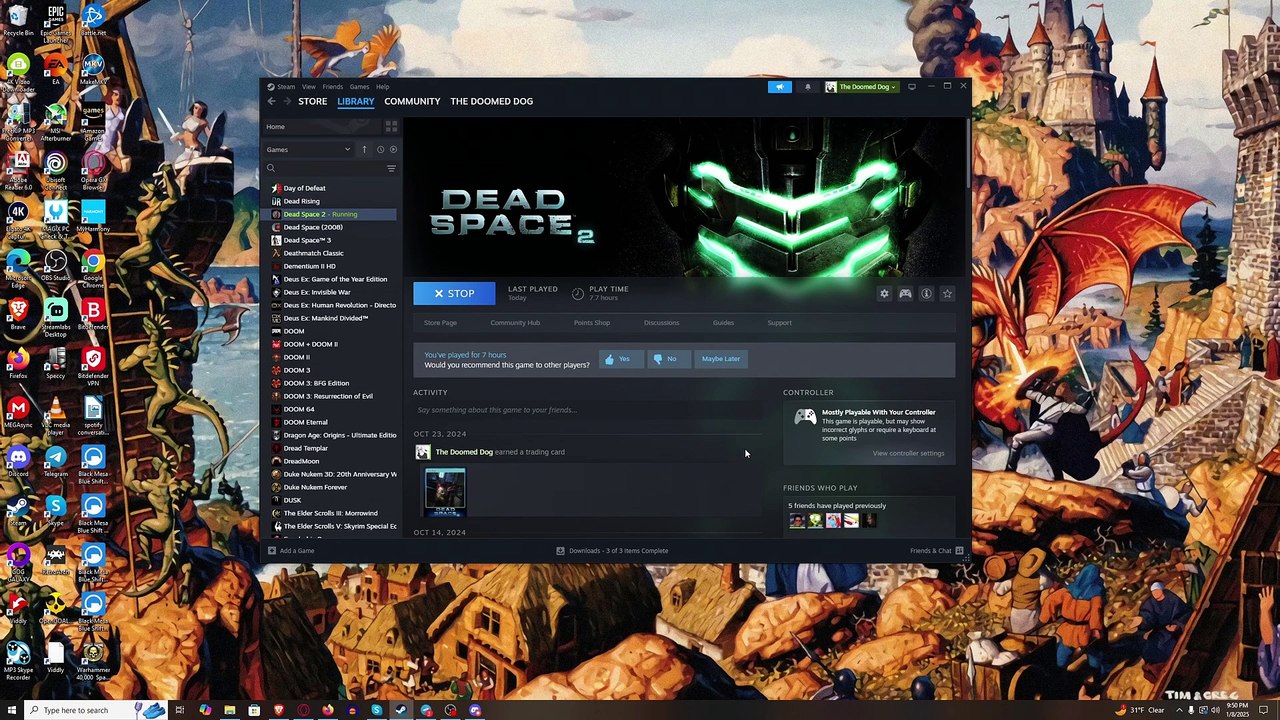This screenshot has height=720, width=1280.
Task: Open Task View on the taskbar
Action: click(x=180, y=710)
